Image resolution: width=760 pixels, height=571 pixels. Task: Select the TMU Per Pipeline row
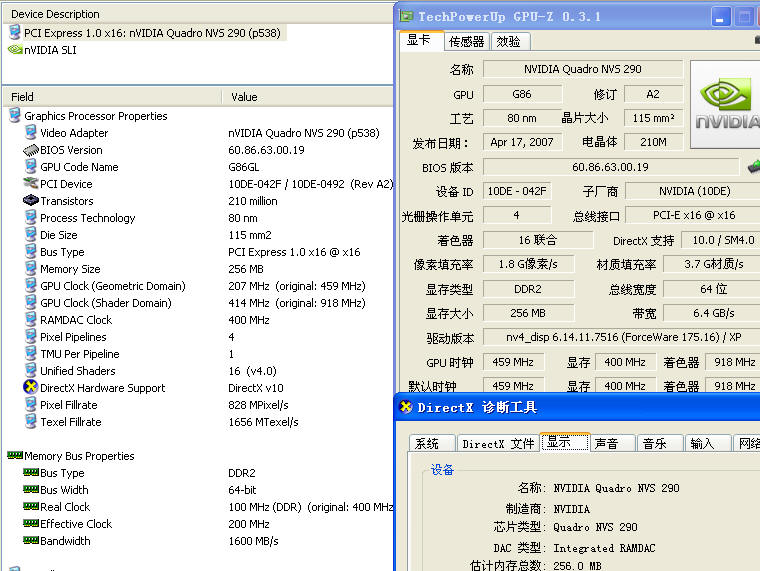click(199, 354)
